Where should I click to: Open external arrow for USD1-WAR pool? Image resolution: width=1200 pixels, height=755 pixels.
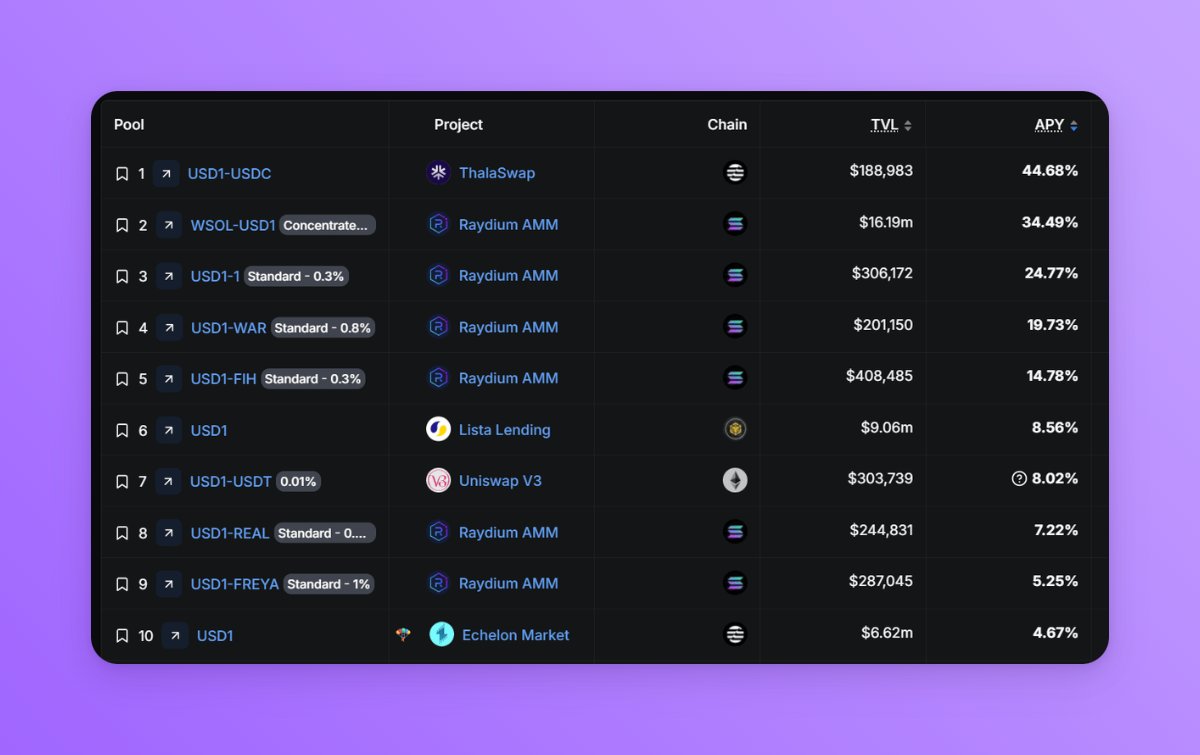coord(169,327)
